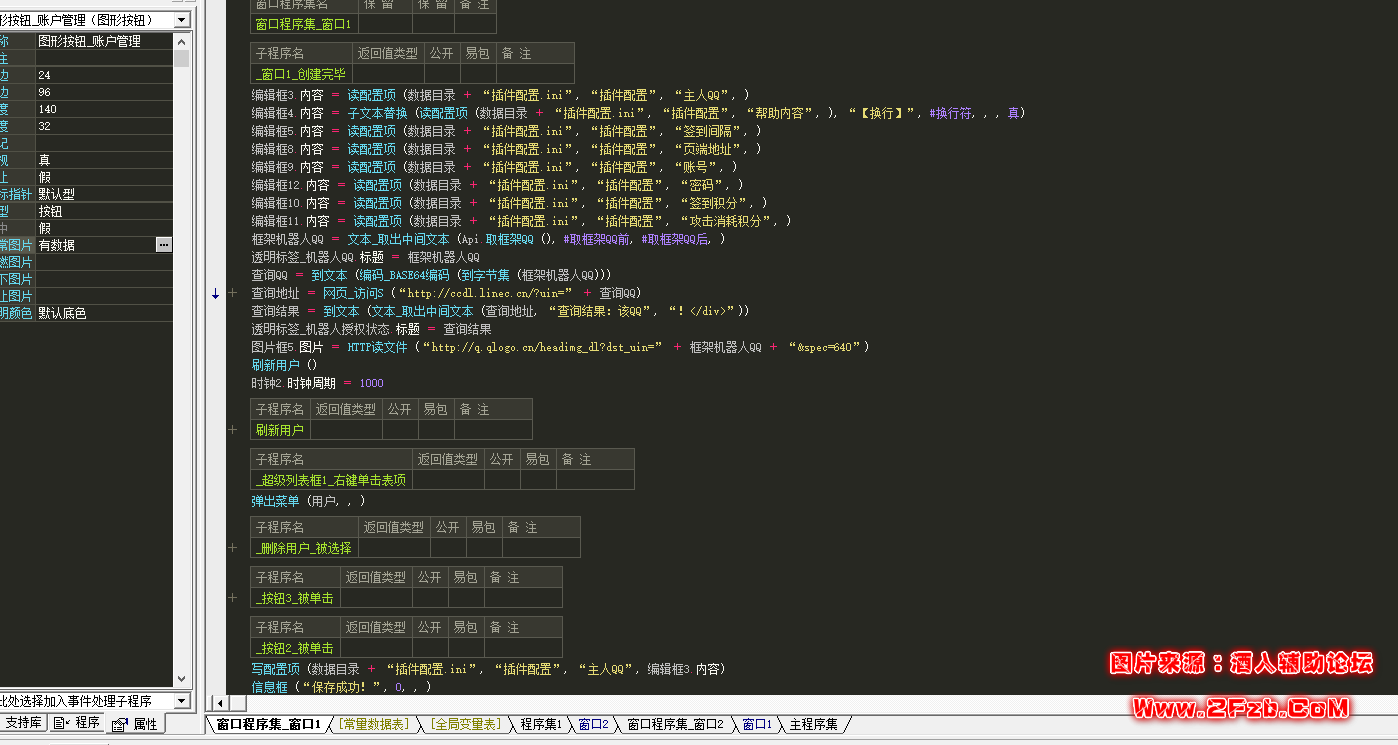Expand the _按钮3_被单击 subroutine
This screenshot has height=745, width=1398.
(x=233, y=598)
